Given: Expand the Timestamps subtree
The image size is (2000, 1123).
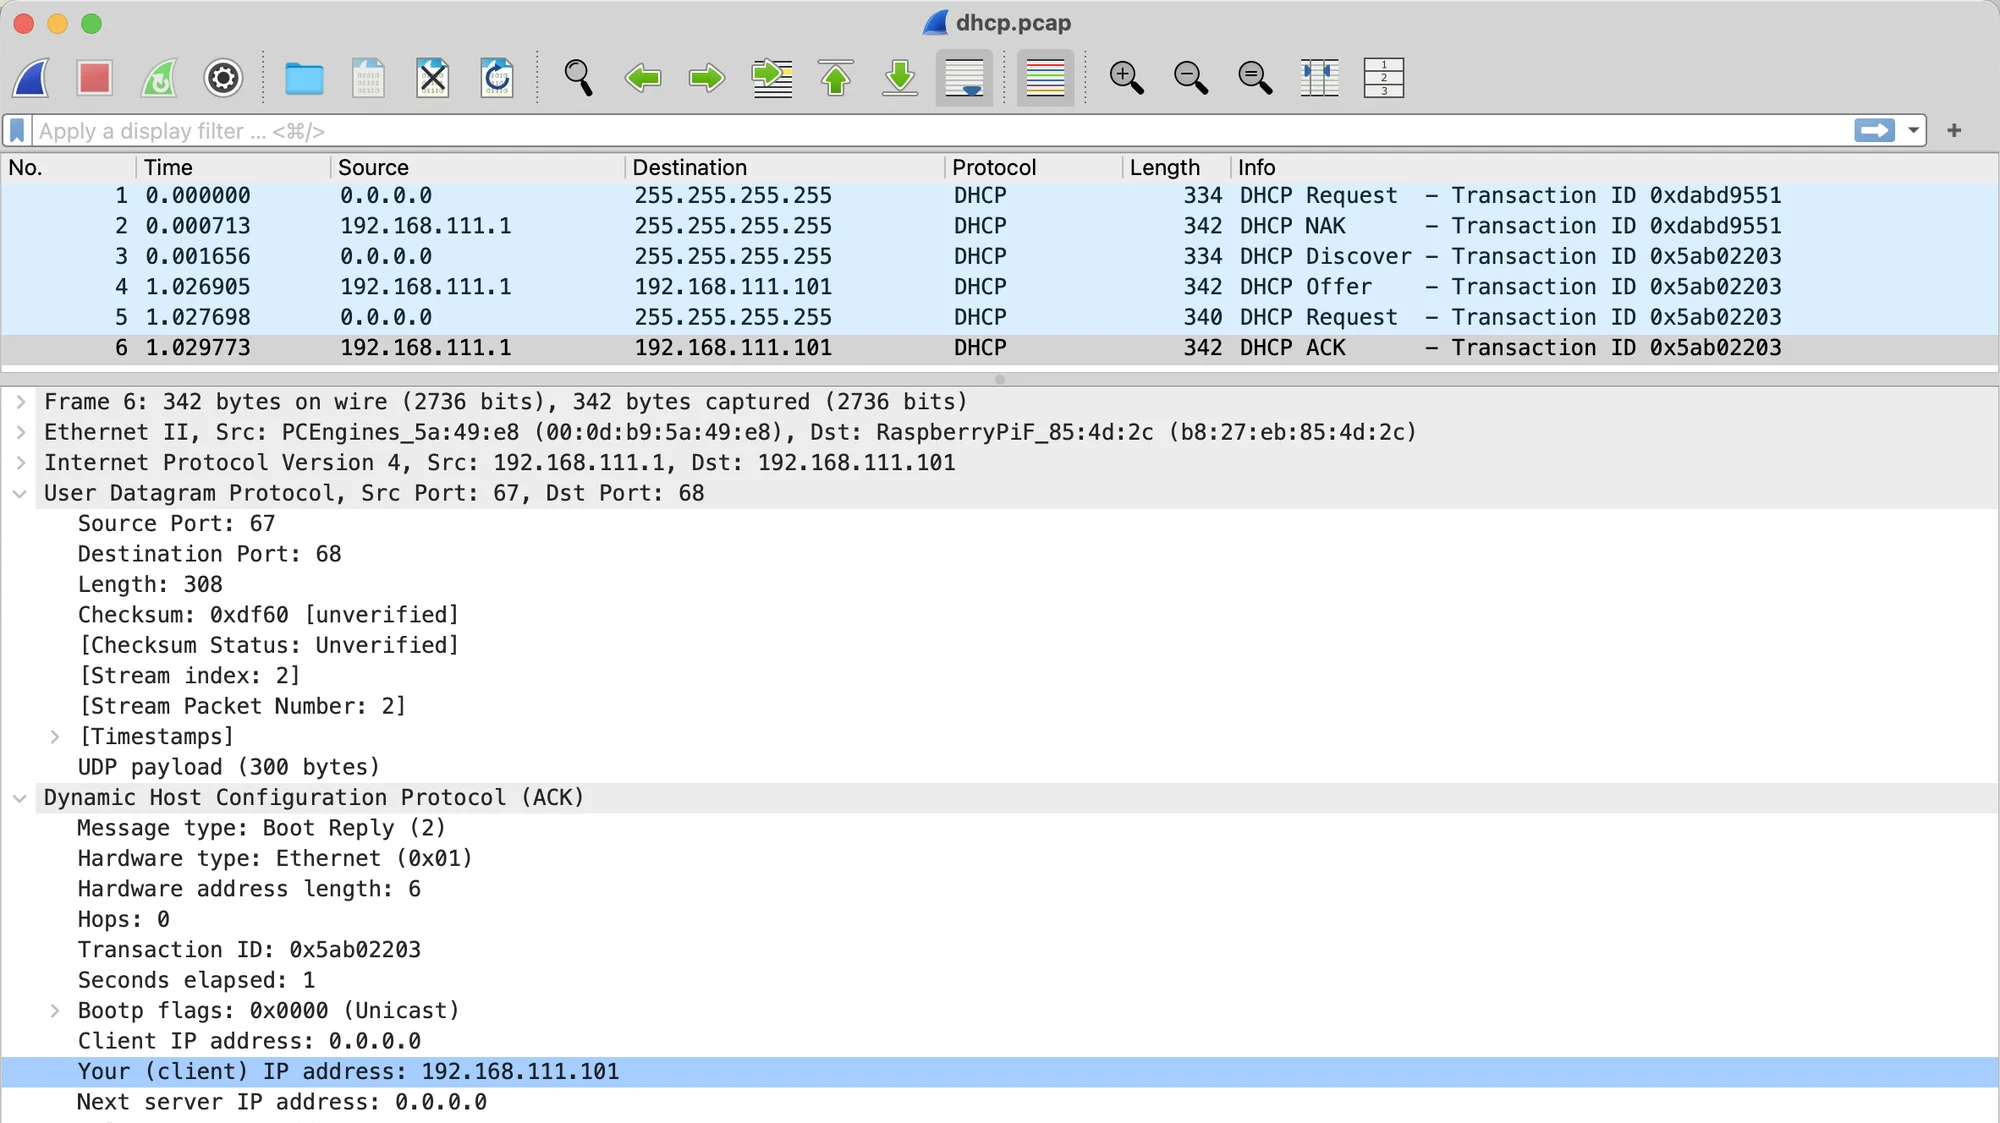Looking at the screenshot, I should point(55,737).
